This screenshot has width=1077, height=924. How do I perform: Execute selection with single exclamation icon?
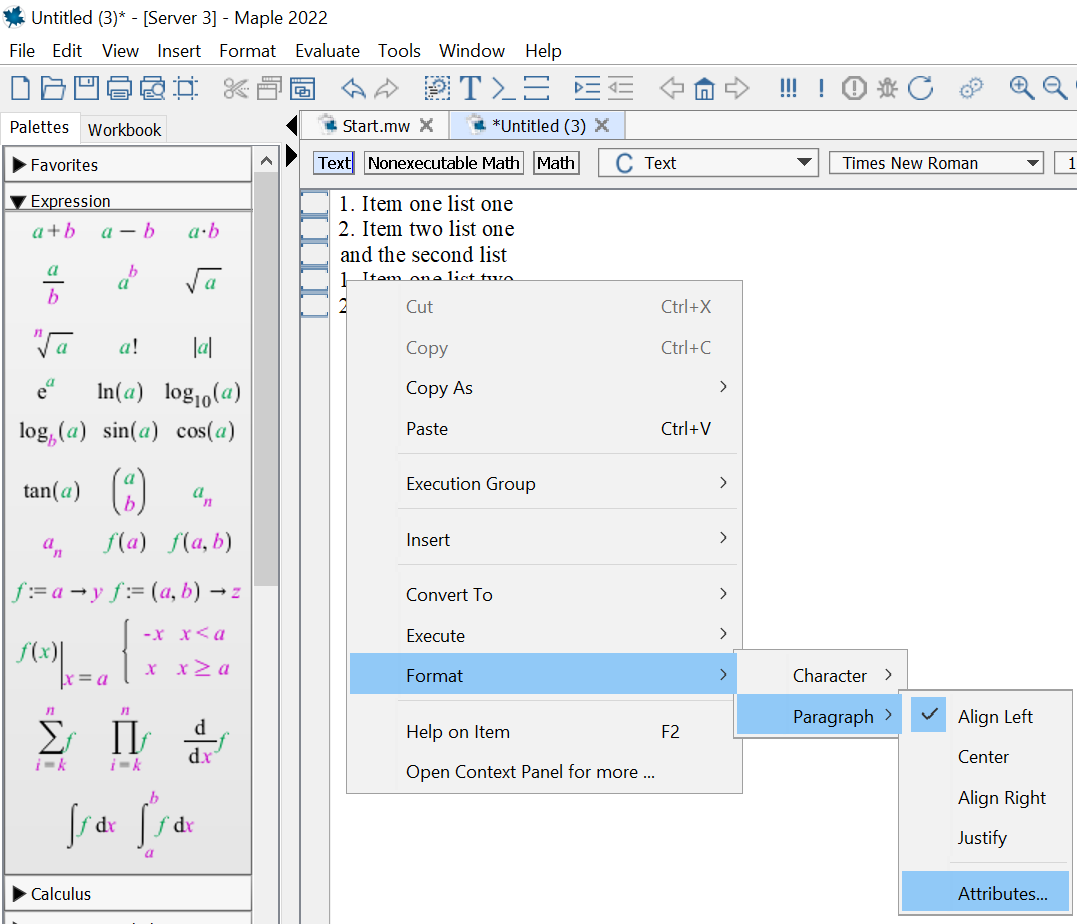pyautogui.click(x=821, y=88)
